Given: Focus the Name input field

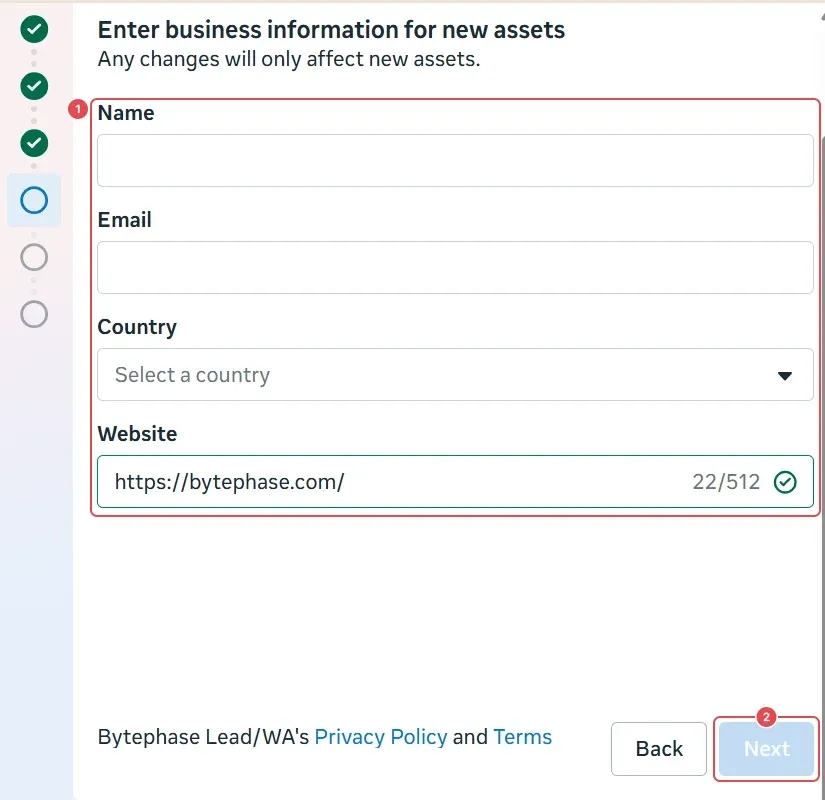Looking at the screenshot, I should click(455, 161).
